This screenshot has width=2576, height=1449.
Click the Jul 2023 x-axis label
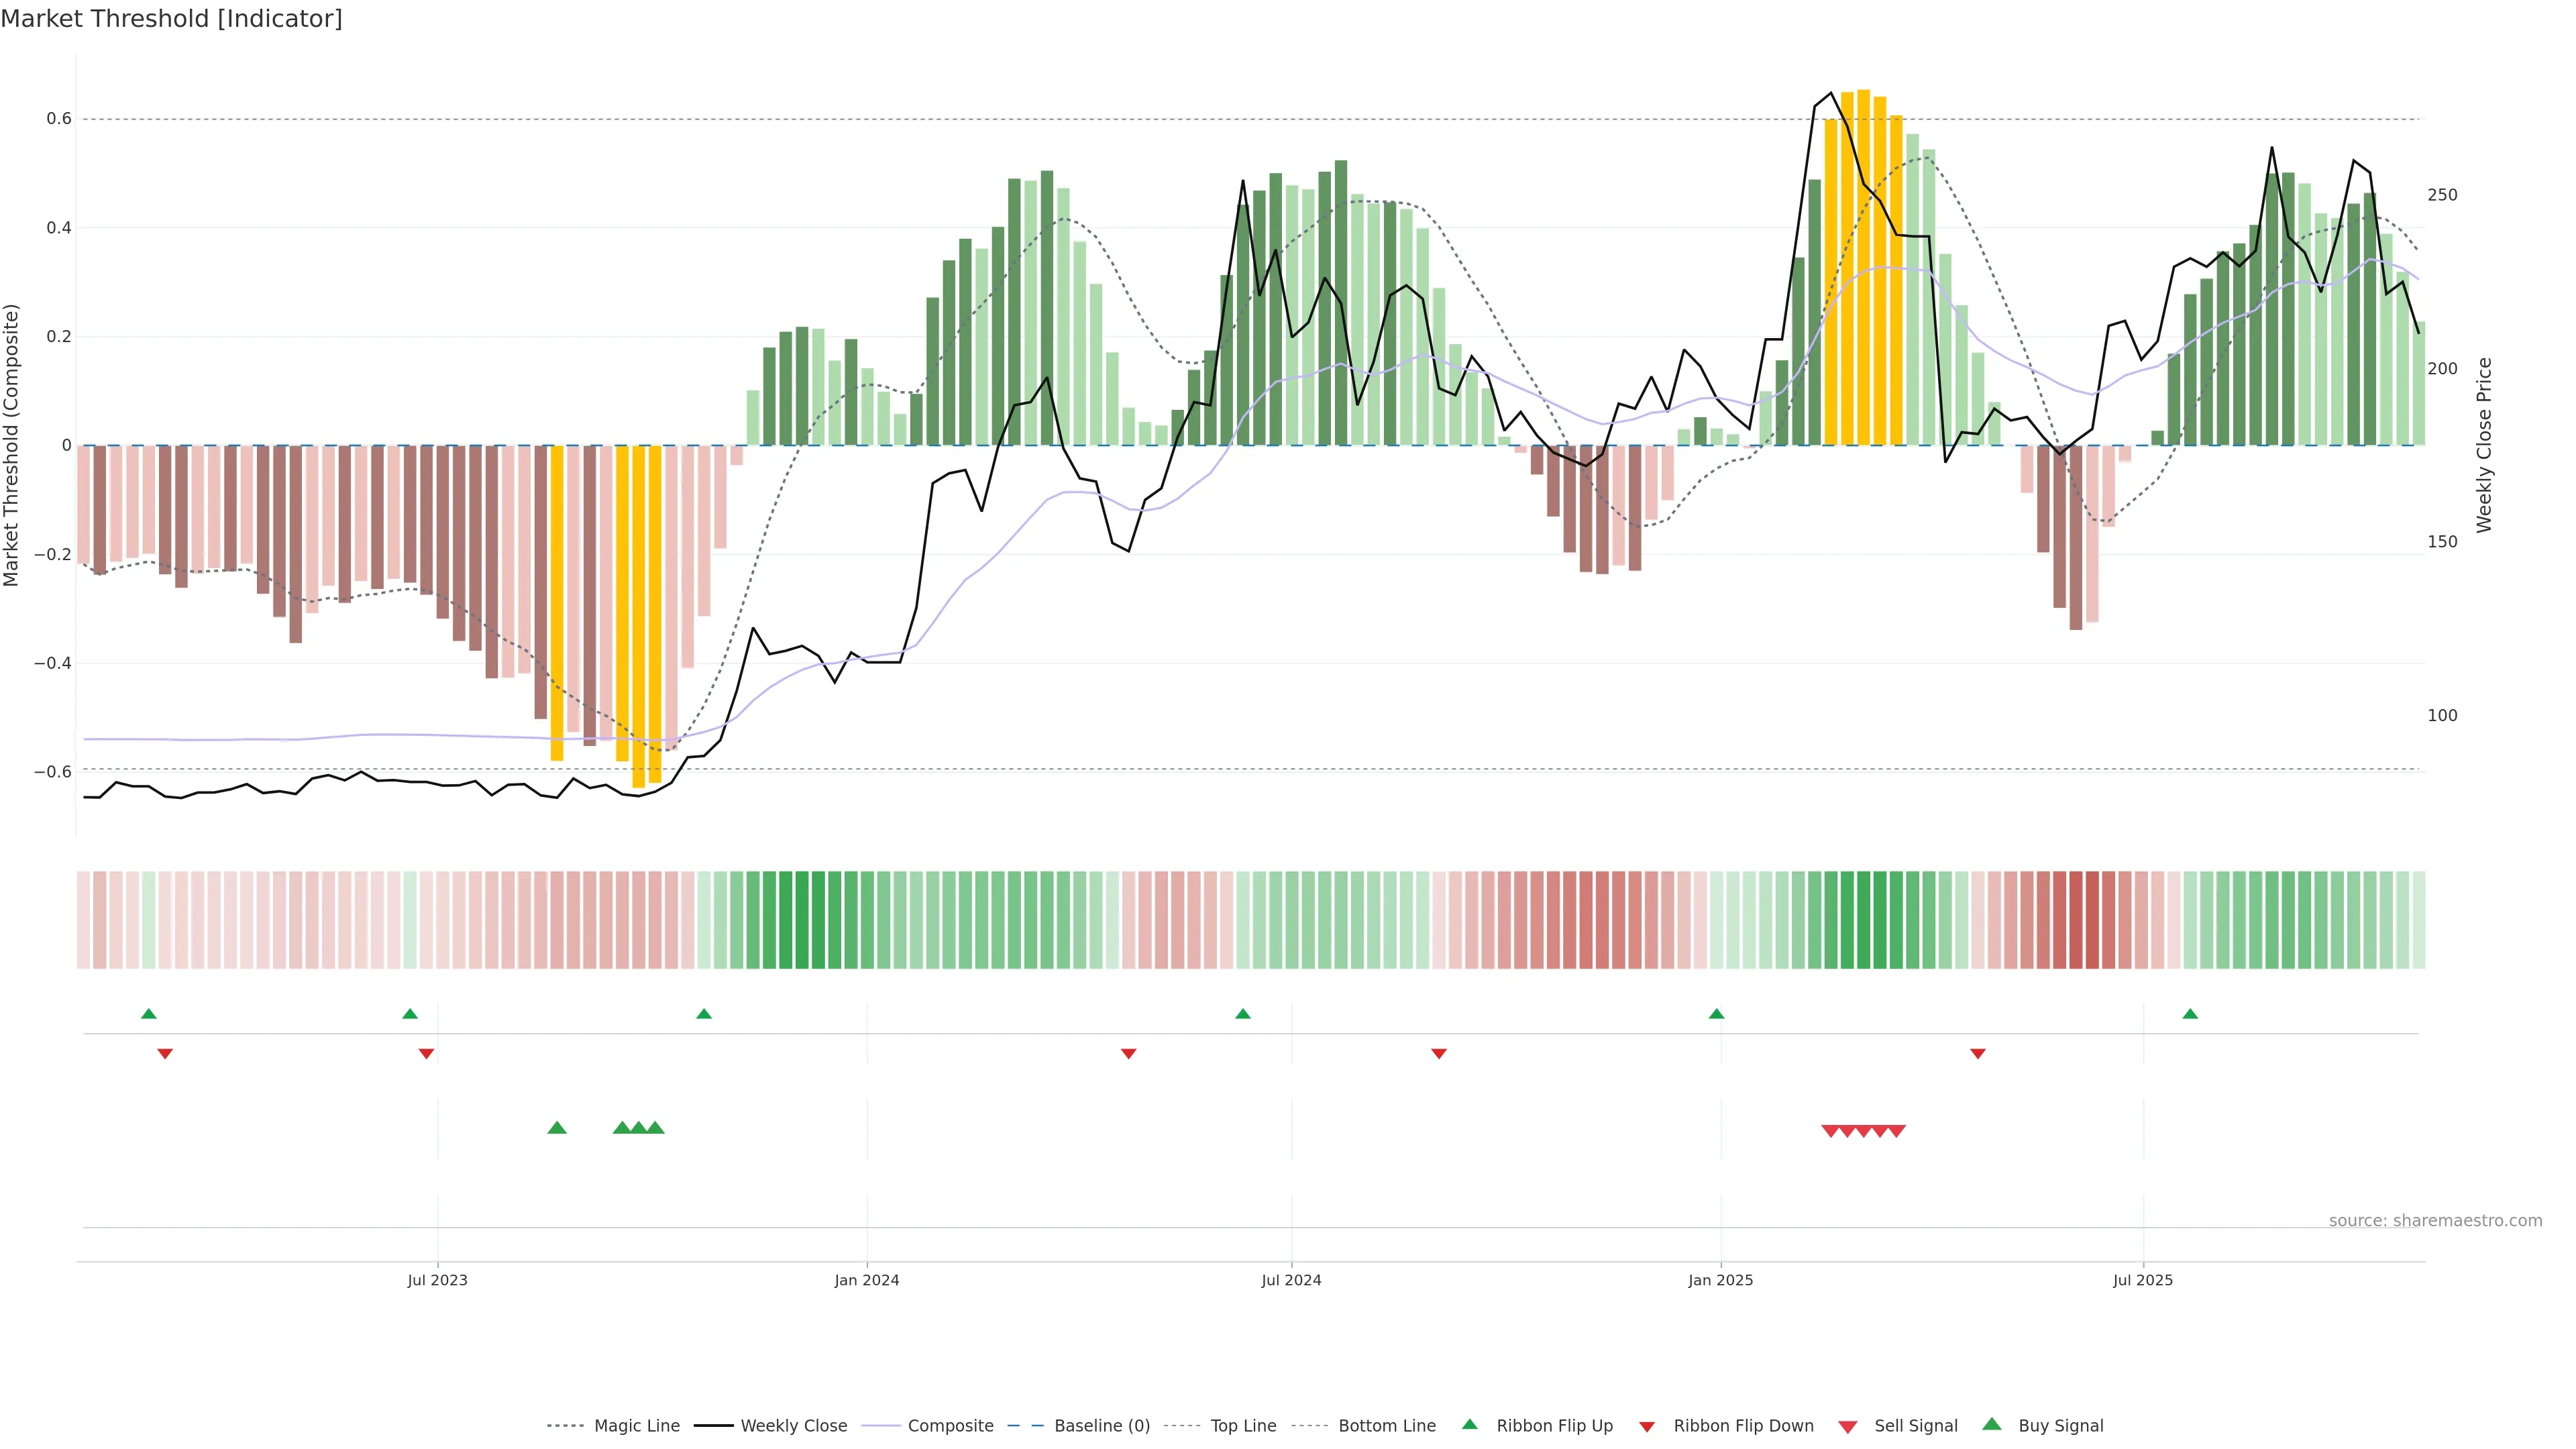click(437, 1280)
